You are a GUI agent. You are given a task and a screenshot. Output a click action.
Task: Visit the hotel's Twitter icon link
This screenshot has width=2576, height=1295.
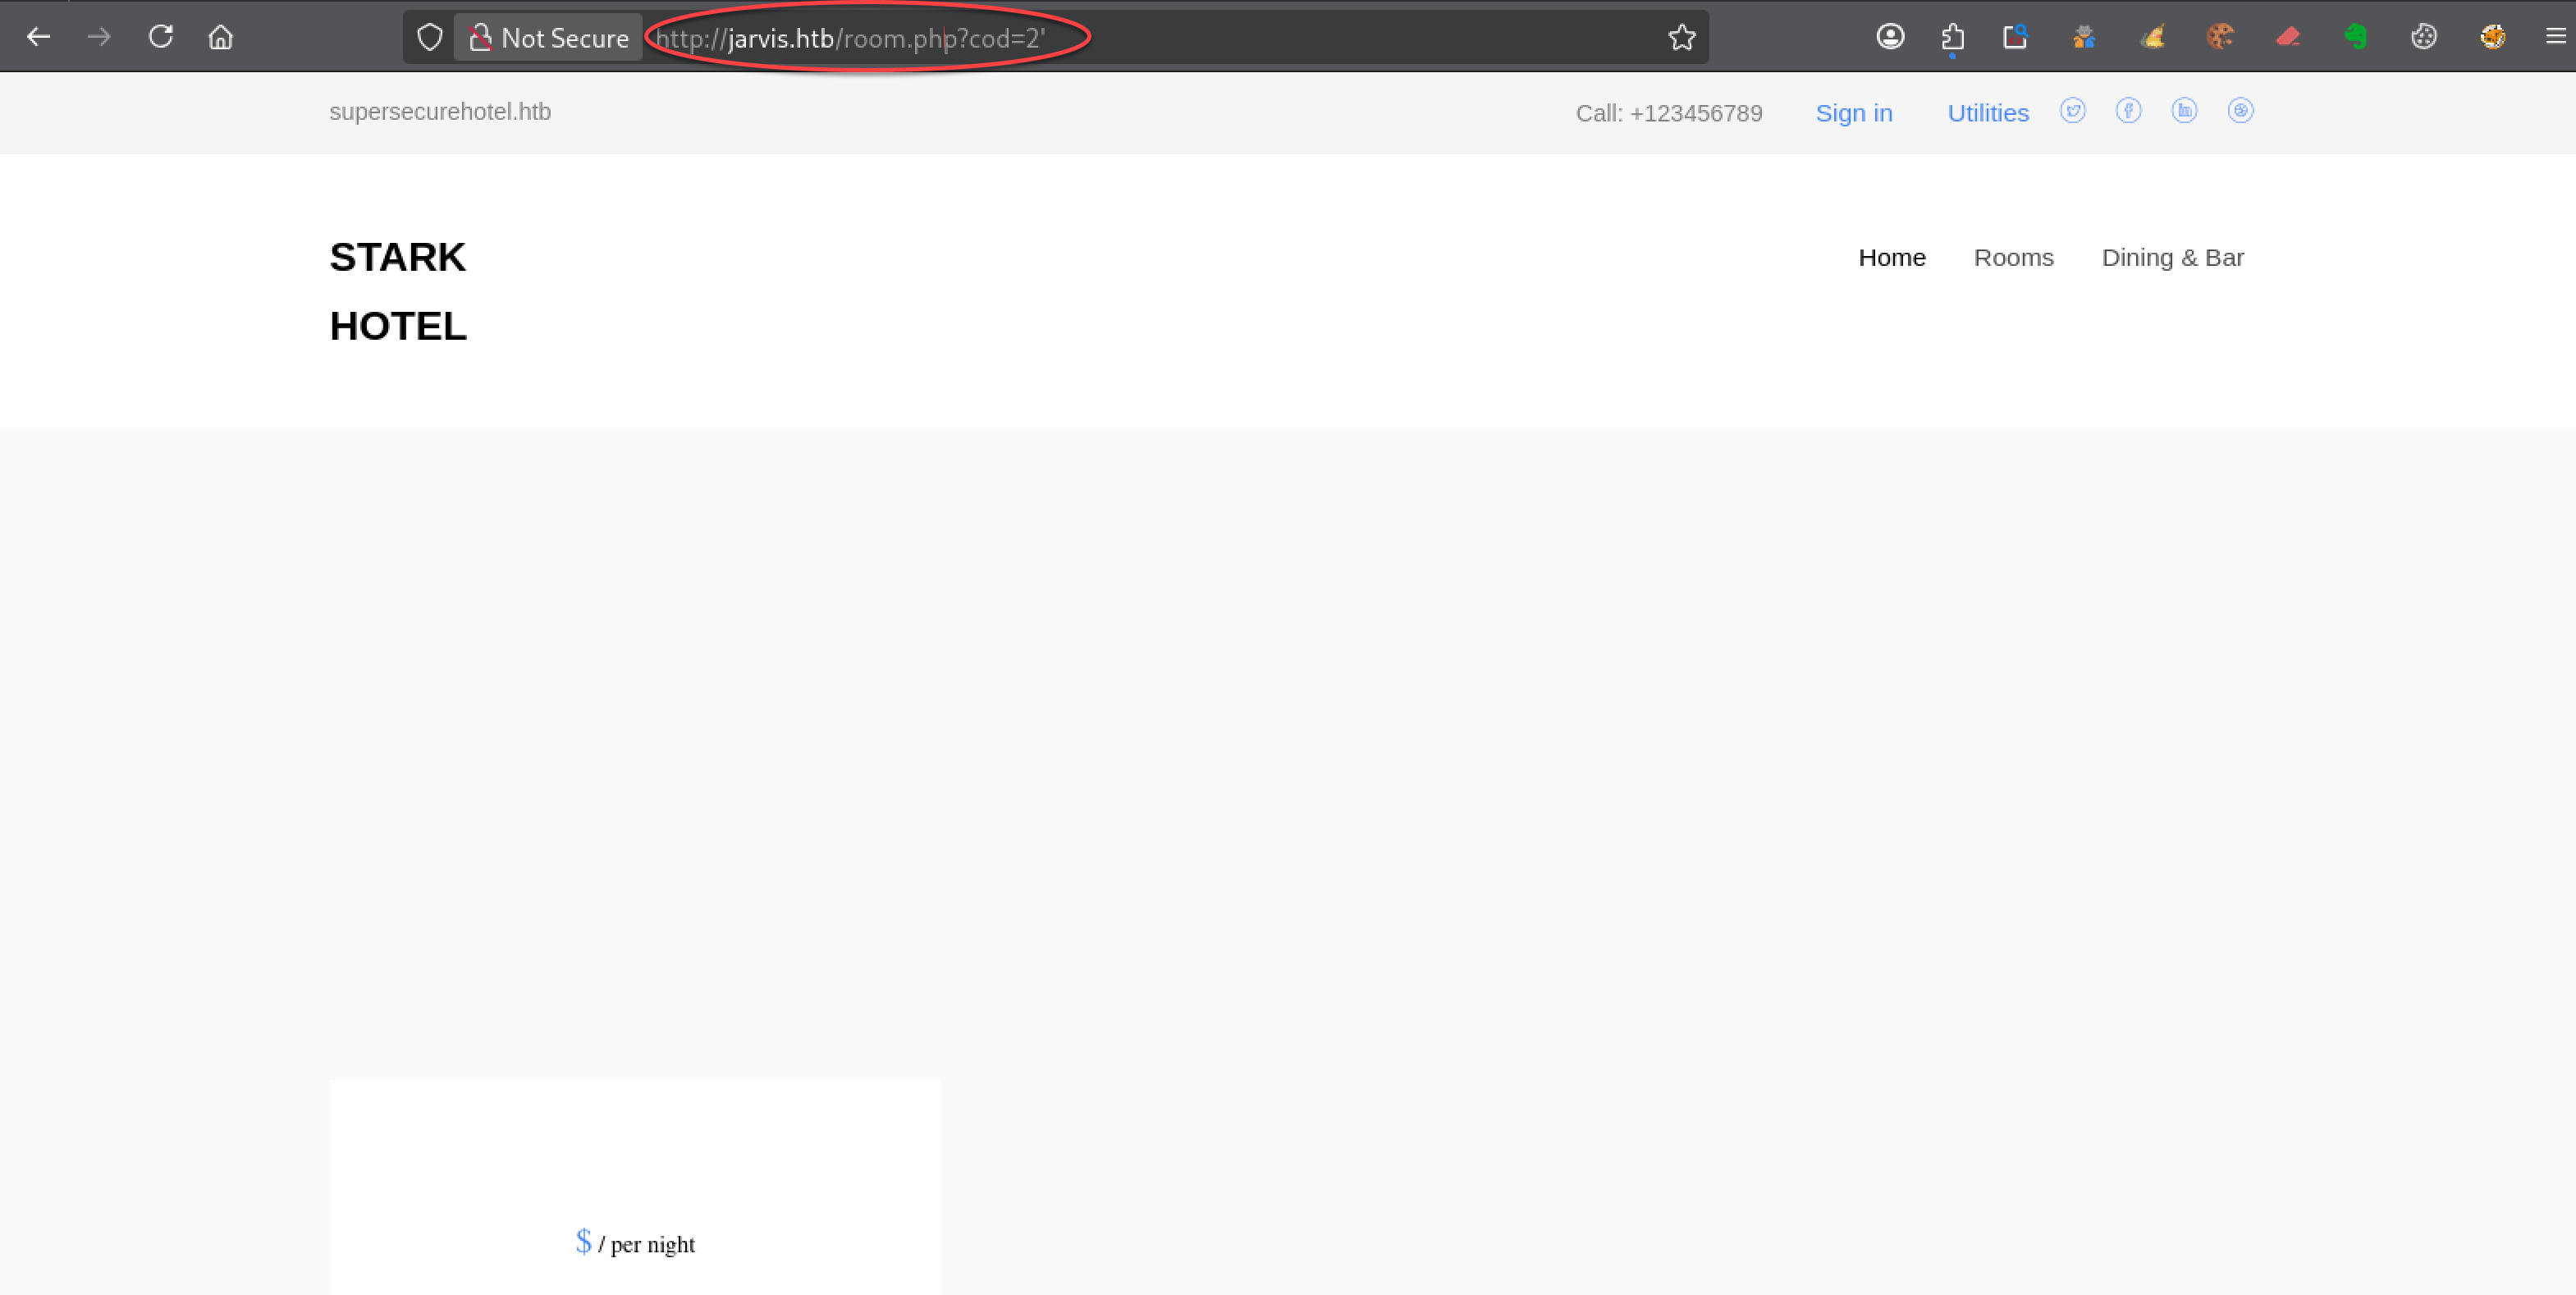2073,111
